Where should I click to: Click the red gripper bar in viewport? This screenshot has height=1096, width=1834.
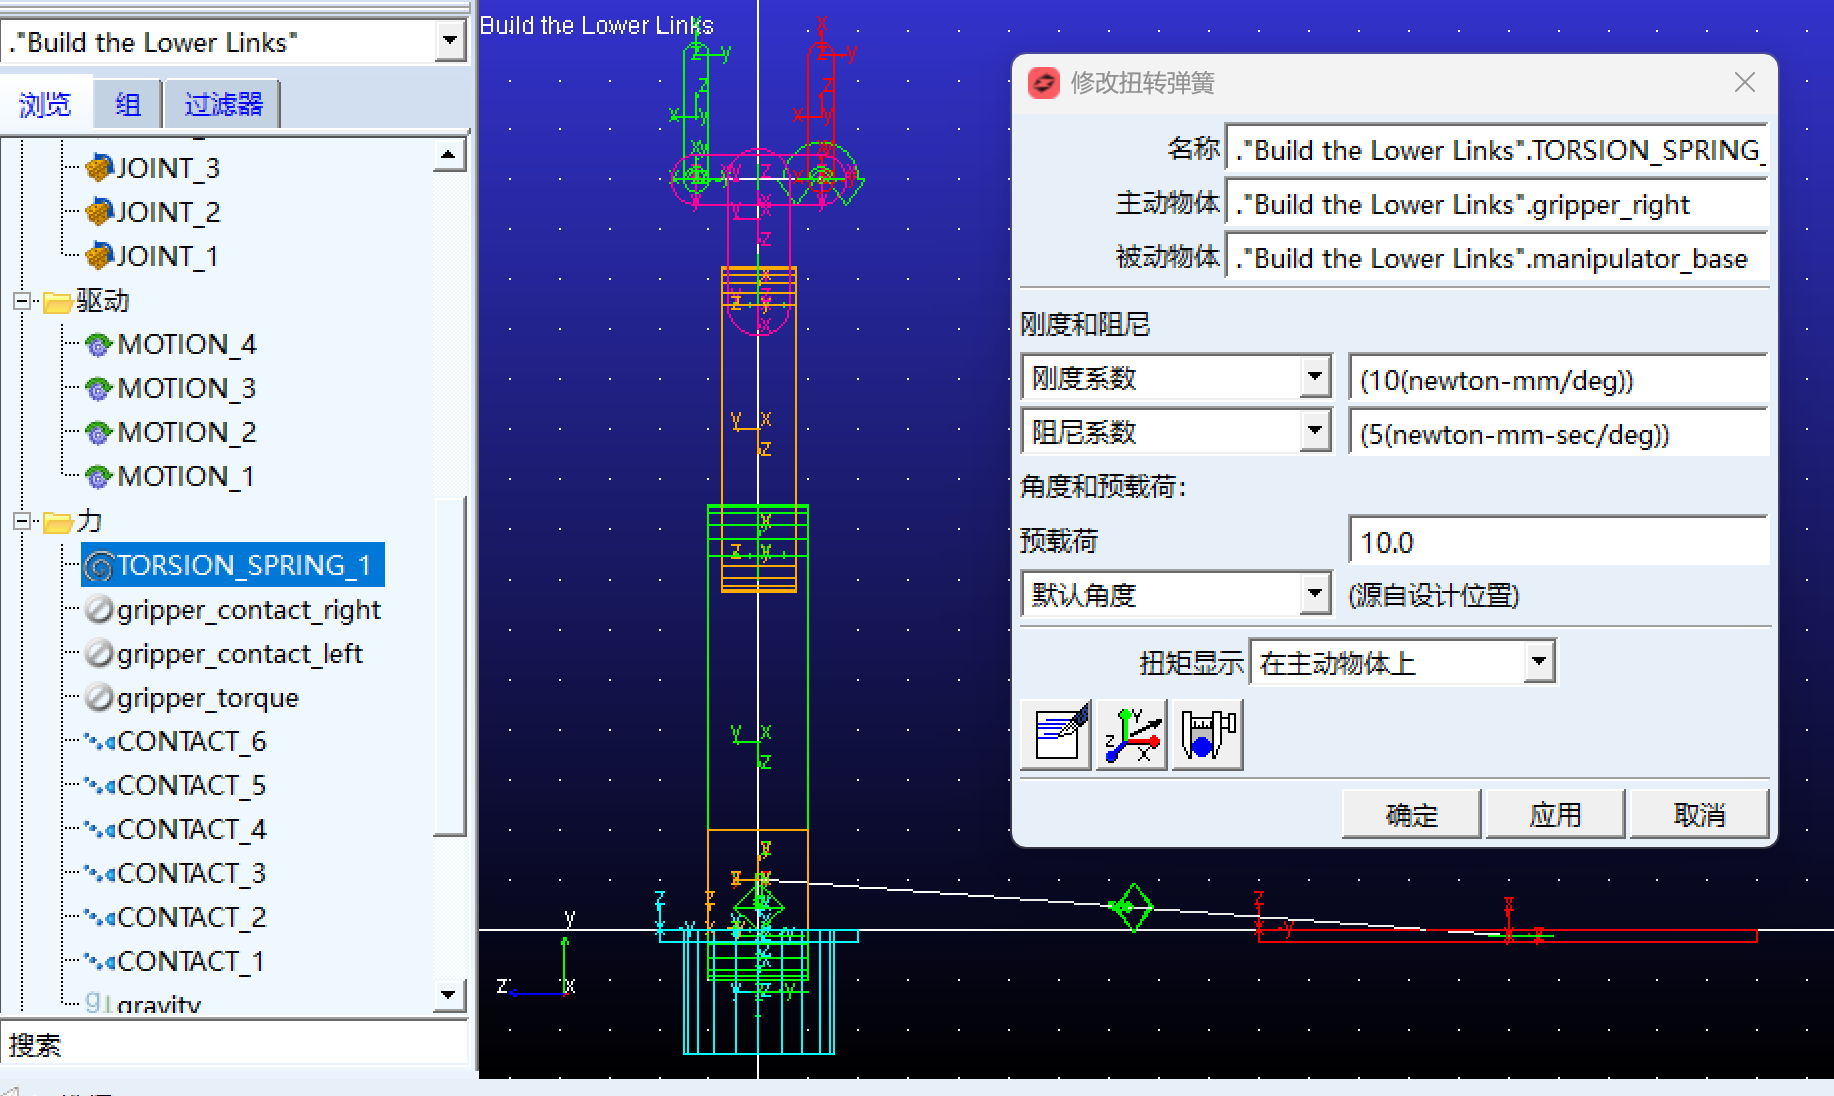[x=1507, y=936]
